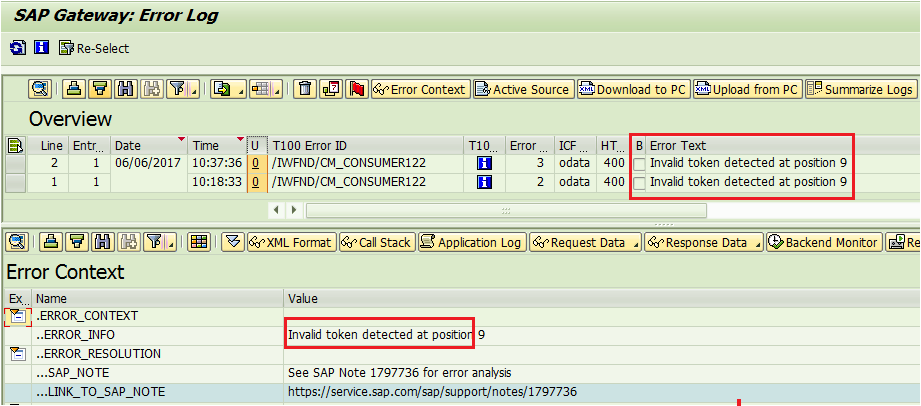Collapse the .ERROR_CONTEXT node
Viewport: 921px width, 406px height.
[17, 316]
